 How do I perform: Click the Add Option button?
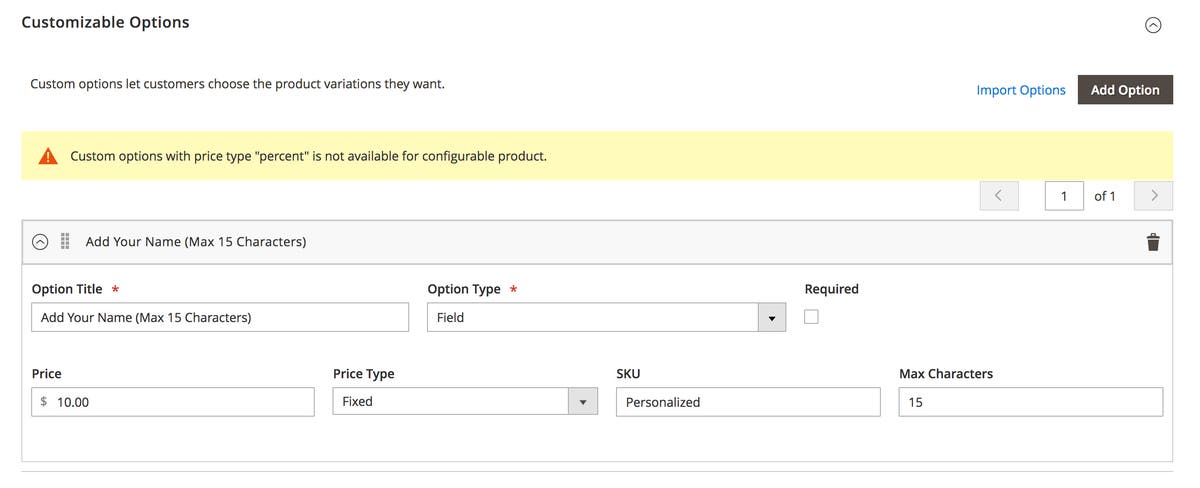tap(1125, 90)
